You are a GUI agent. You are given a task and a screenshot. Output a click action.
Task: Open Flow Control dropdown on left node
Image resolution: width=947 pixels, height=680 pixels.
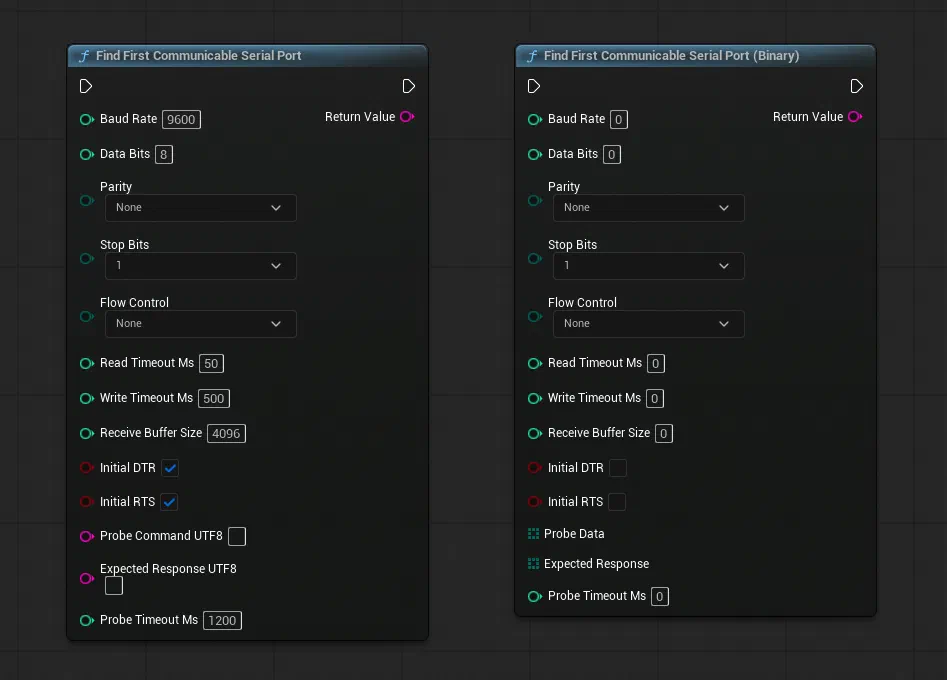coord(201,324)
